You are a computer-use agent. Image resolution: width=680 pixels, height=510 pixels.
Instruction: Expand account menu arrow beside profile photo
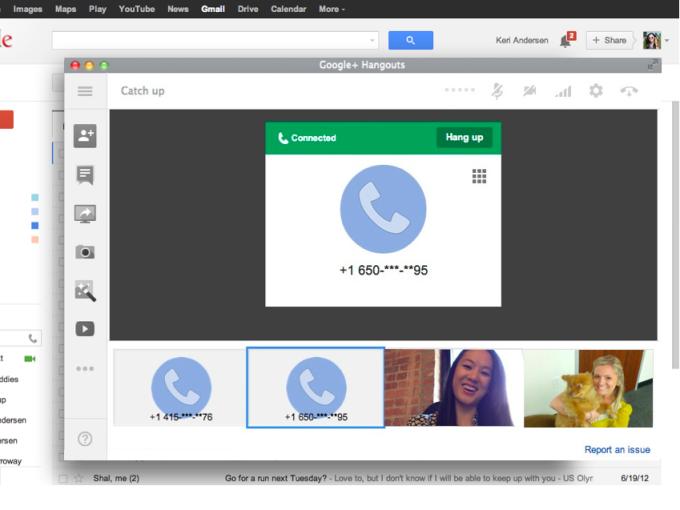(x=667, y=40)
